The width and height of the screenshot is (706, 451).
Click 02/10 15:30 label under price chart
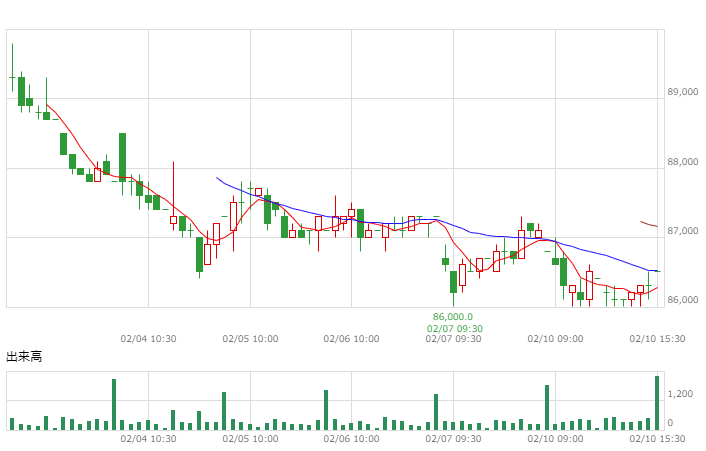tap(657, 339)
